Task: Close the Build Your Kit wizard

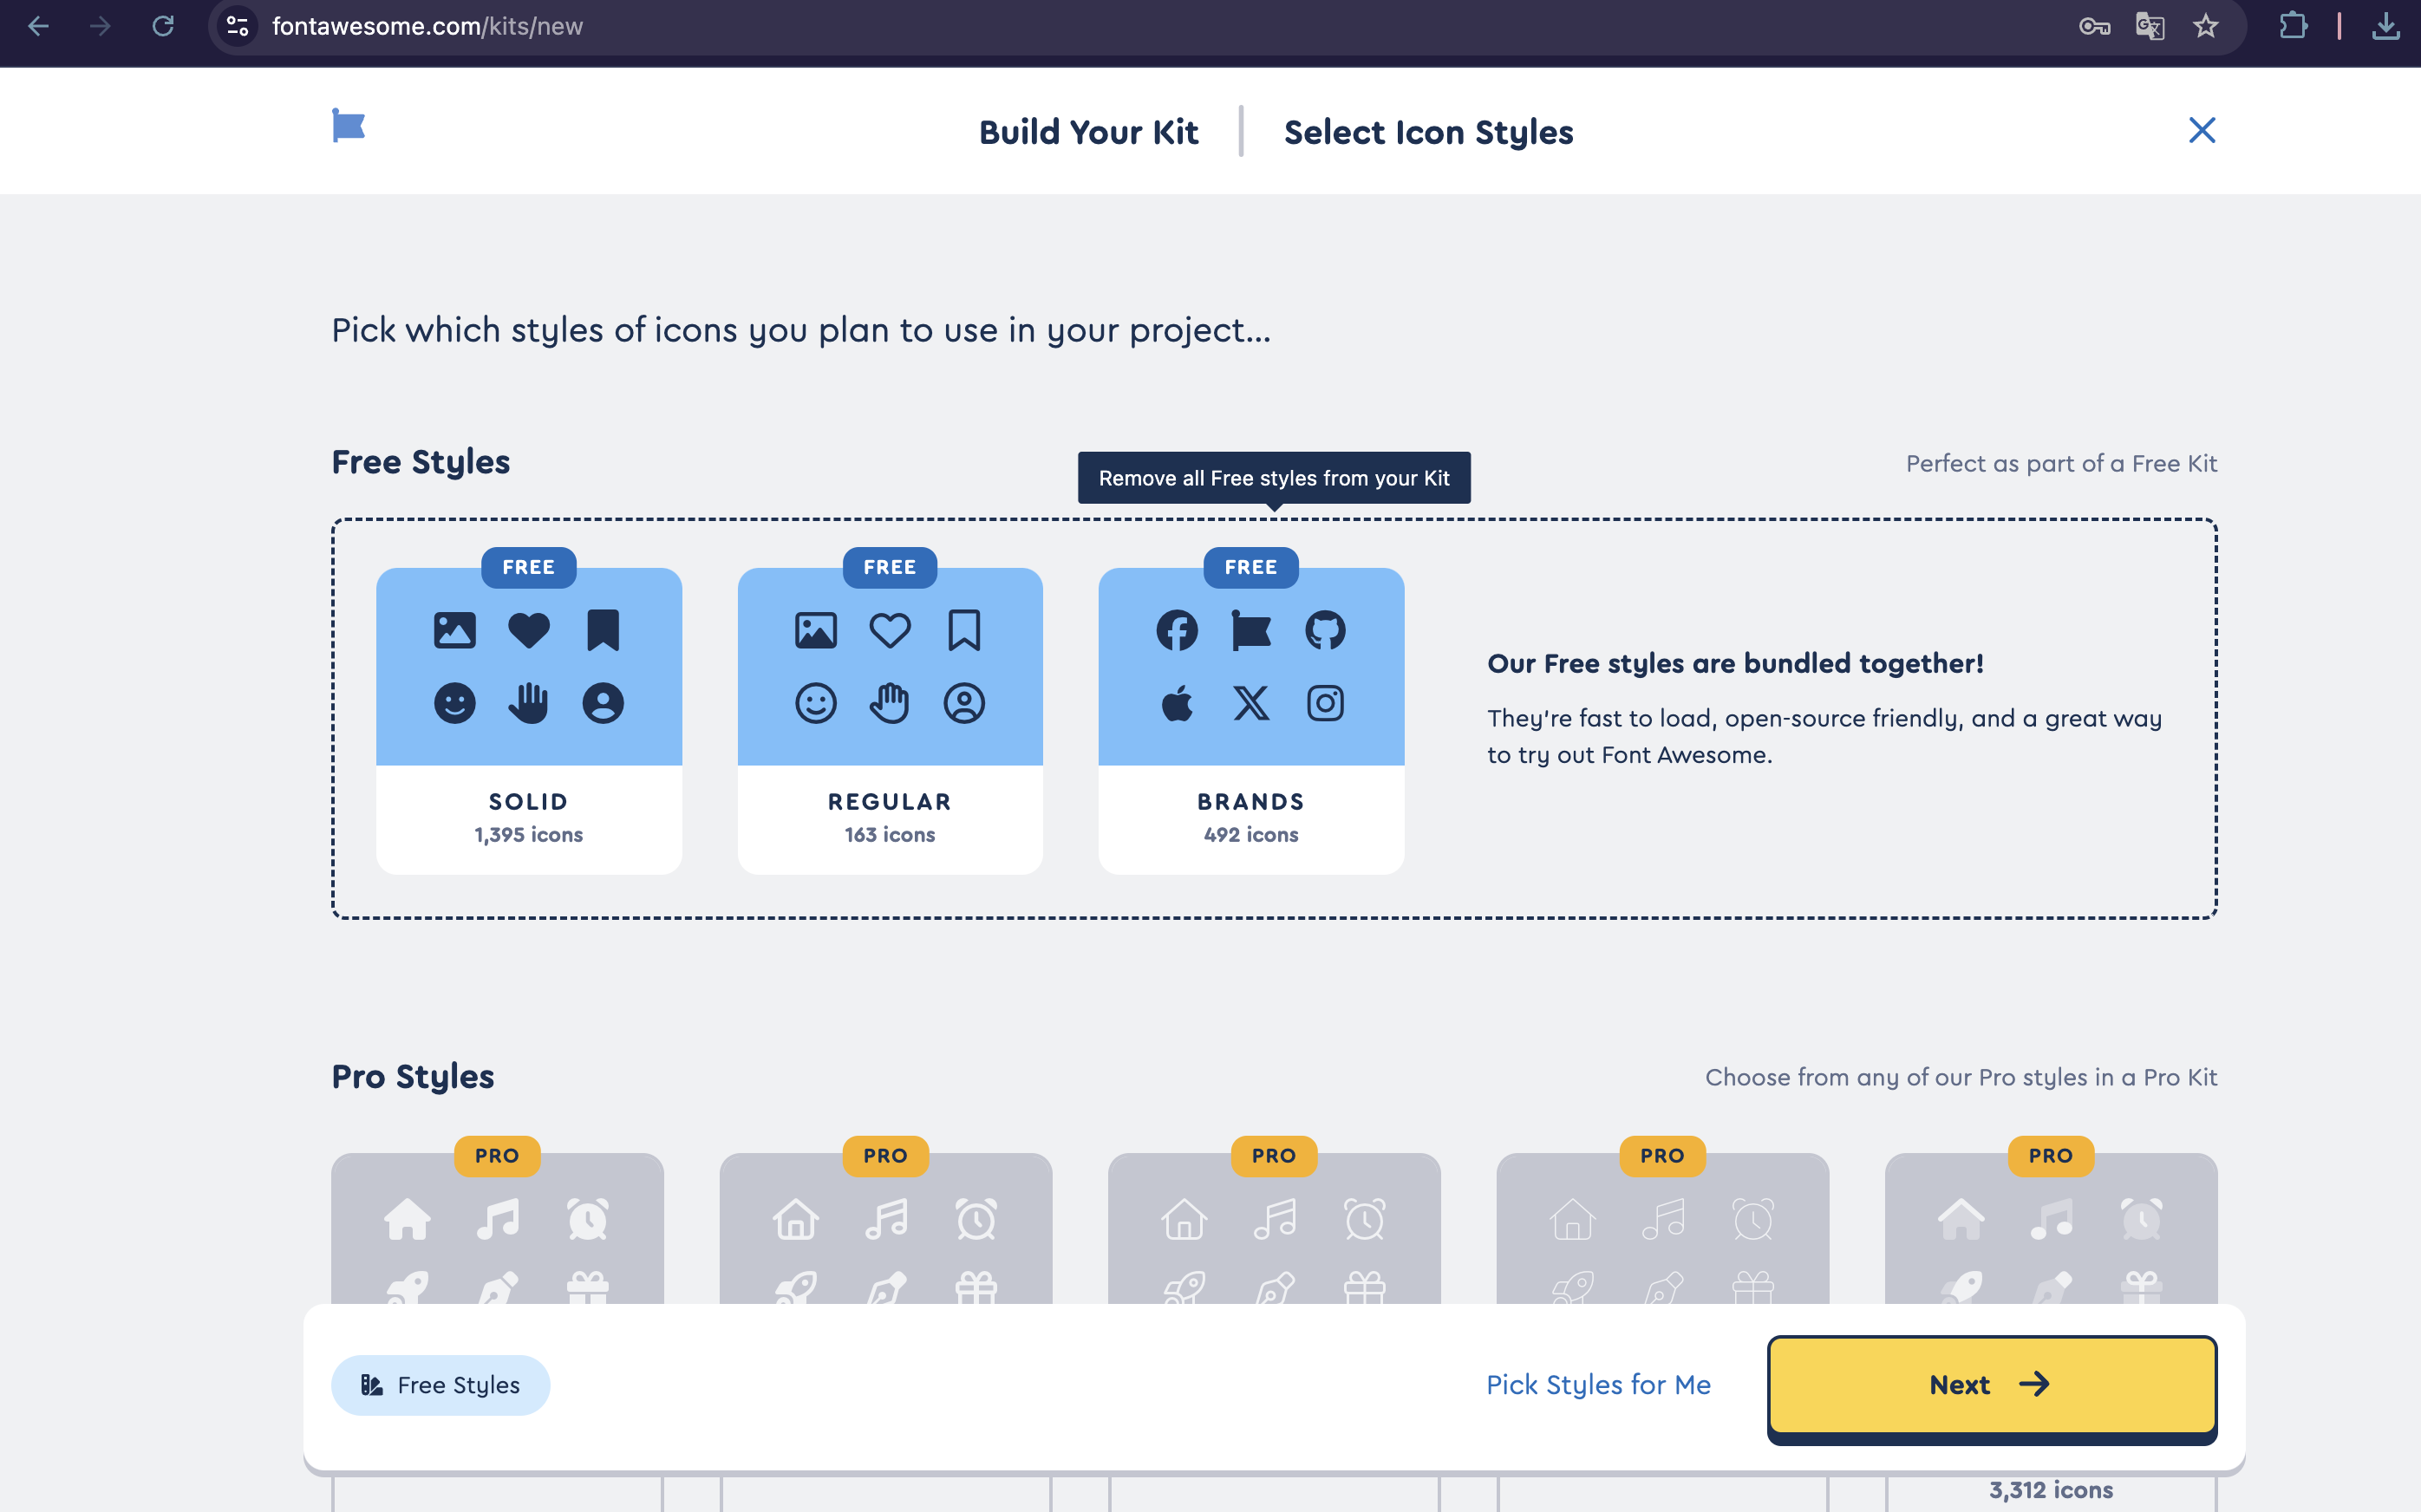Action: tap(2201, 130)
